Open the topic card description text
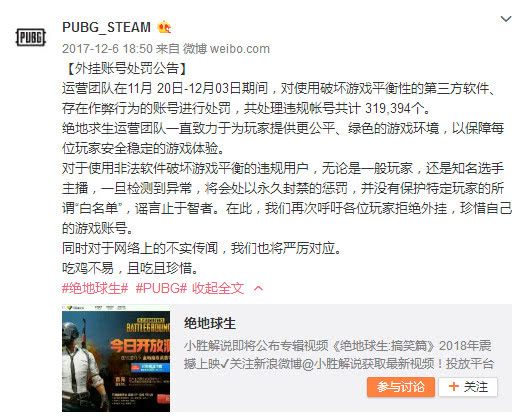524x418 pixels. coord(339,355)
